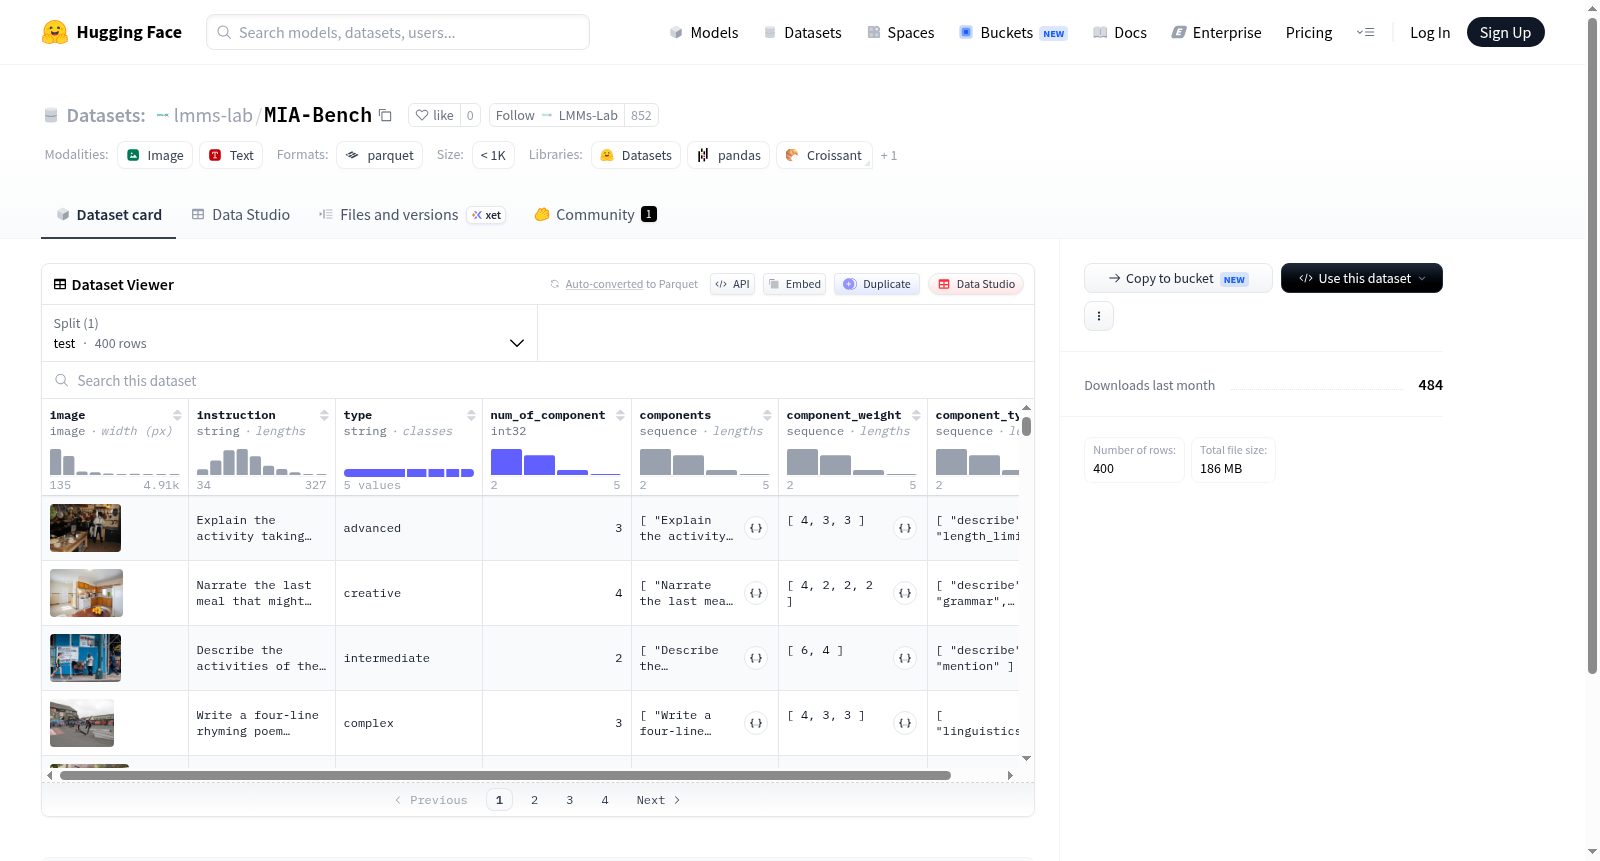Open the Datasets library tag
This screenshot has width=1600, height=861.
pos(636,155)
